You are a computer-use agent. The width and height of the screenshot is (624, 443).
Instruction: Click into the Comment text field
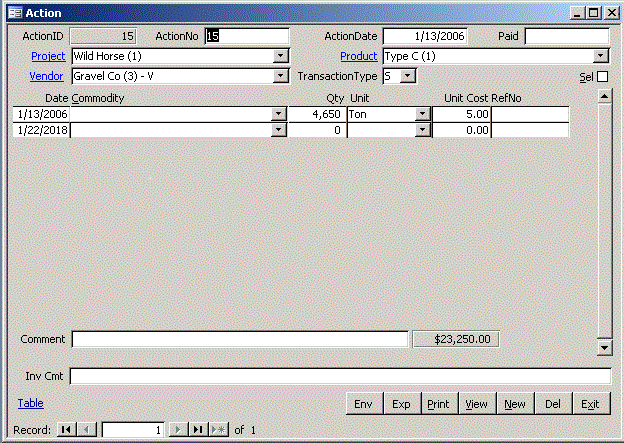(239, 339)
